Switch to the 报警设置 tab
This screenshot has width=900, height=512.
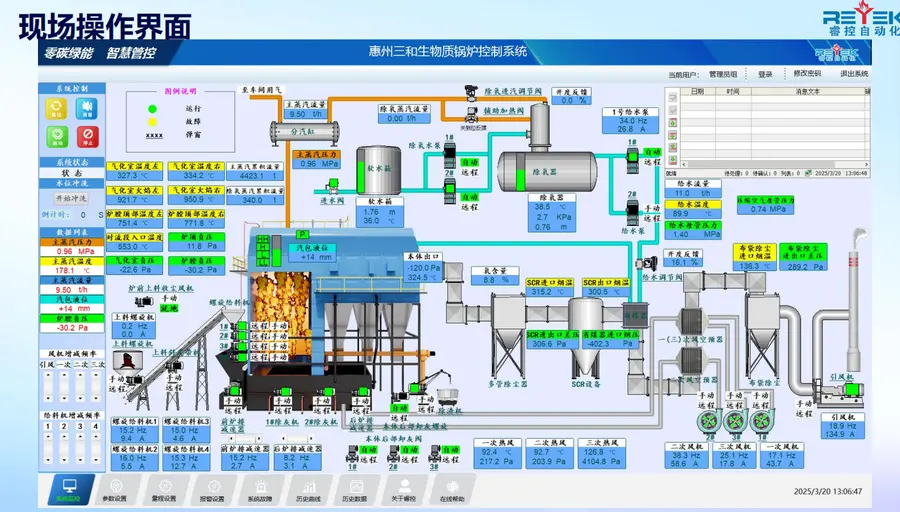212,491
